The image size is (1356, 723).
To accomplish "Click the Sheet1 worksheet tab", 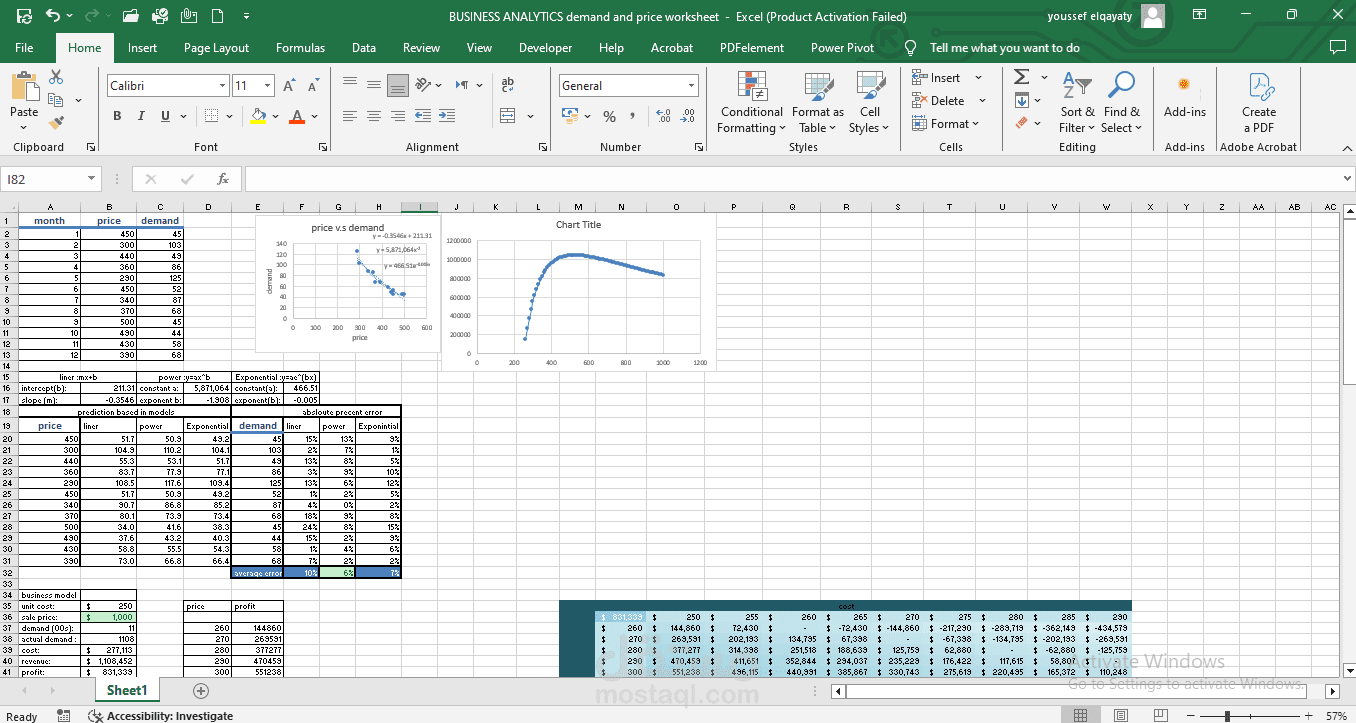I will pos(127,691).
